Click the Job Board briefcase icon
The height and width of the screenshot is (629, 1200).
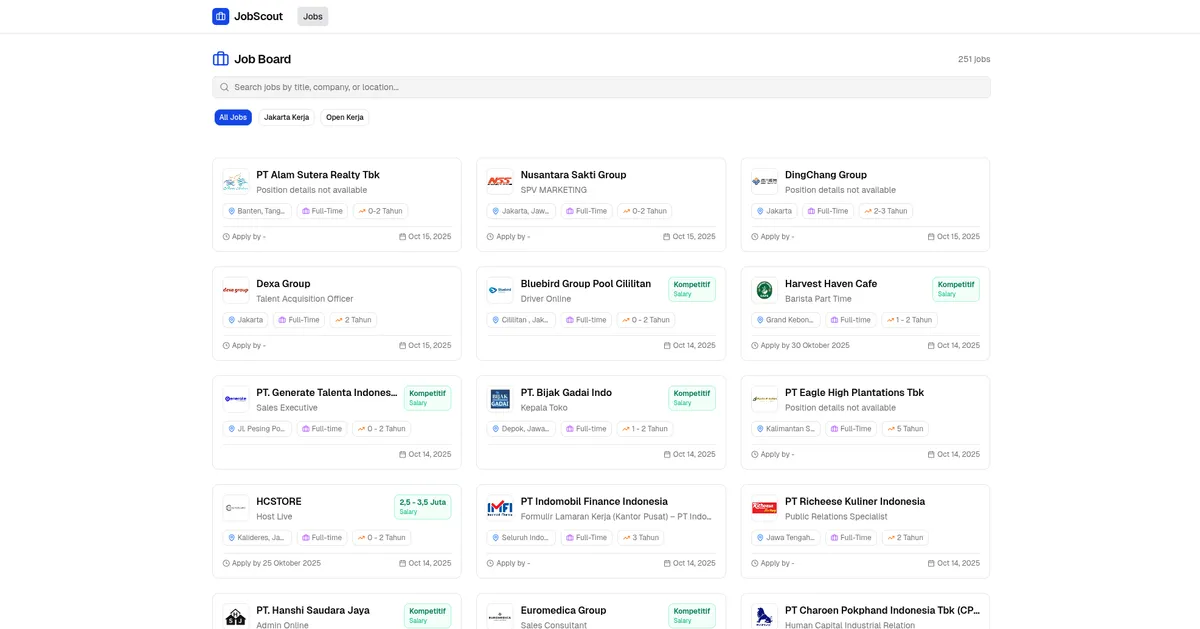[221, 59]
